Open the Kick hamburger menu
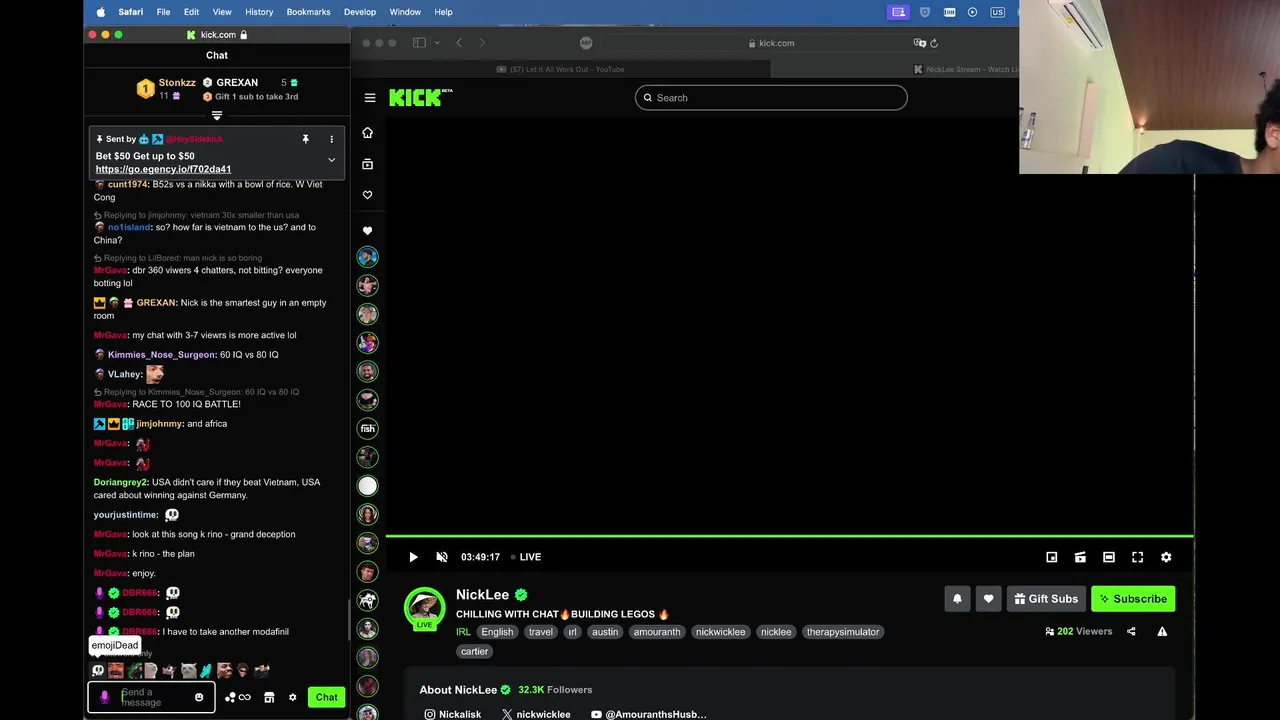The image size is (1280, 720). [370, 98]
